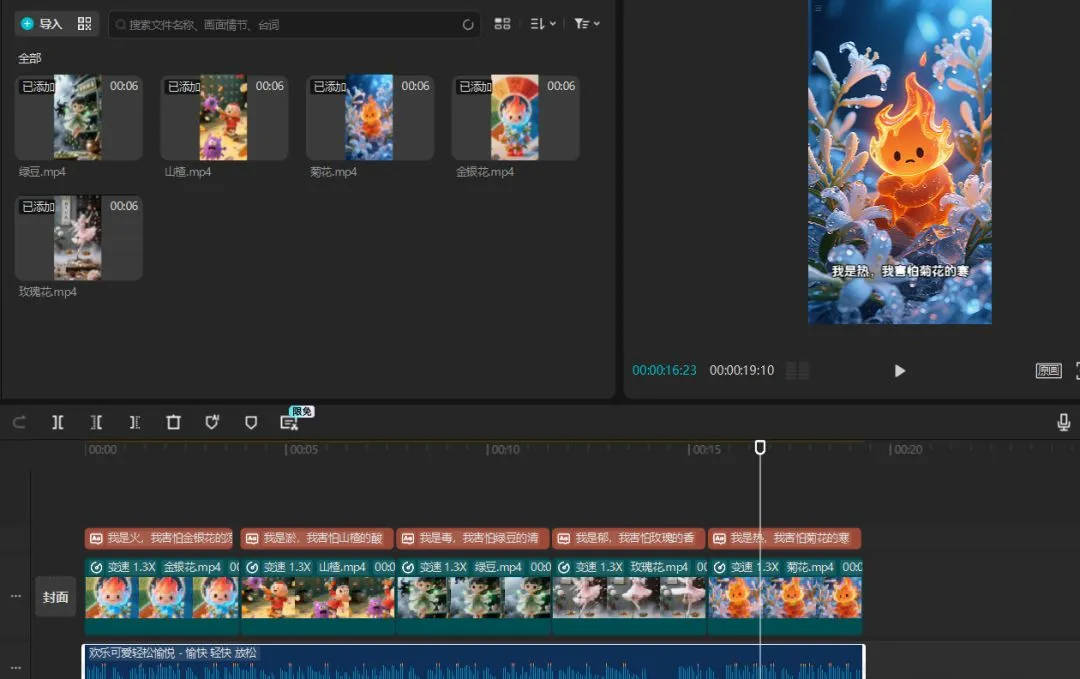Screen dimensions: 1080x679
Task: Select the subtitle clip 我是毒，我害怕绿豆的清
Action: click(473, 538)
